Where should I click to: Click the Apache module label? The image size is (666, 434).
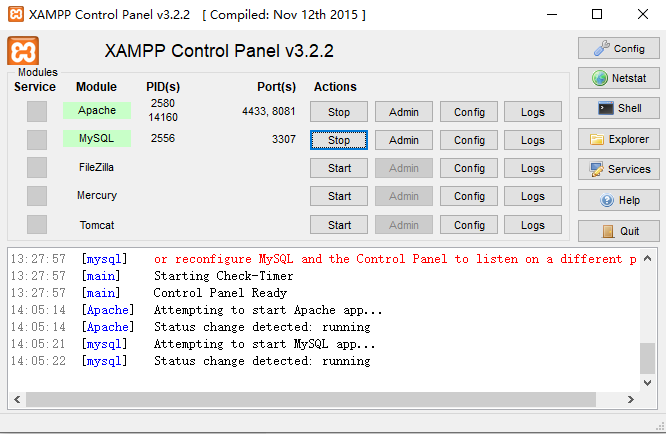tap(97, 110)
